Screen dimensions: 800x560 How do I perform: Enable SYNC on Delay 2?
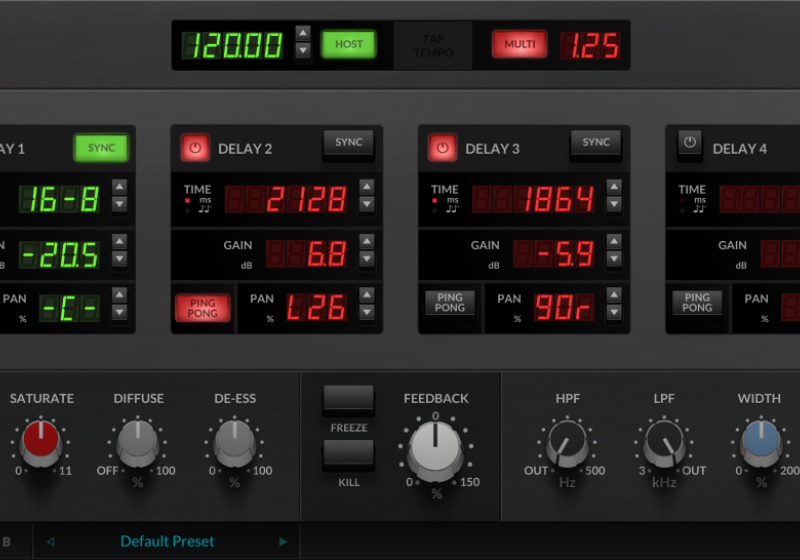click(348, 142)
